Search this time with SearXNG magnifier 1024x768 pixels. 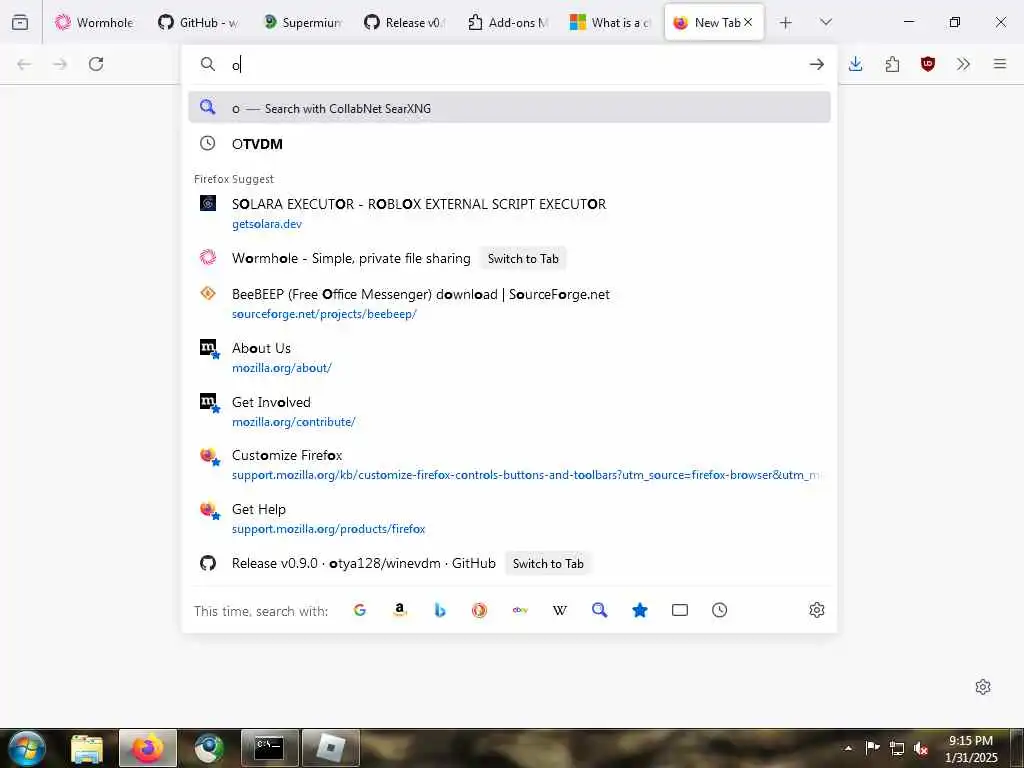[x=600, y=610]
